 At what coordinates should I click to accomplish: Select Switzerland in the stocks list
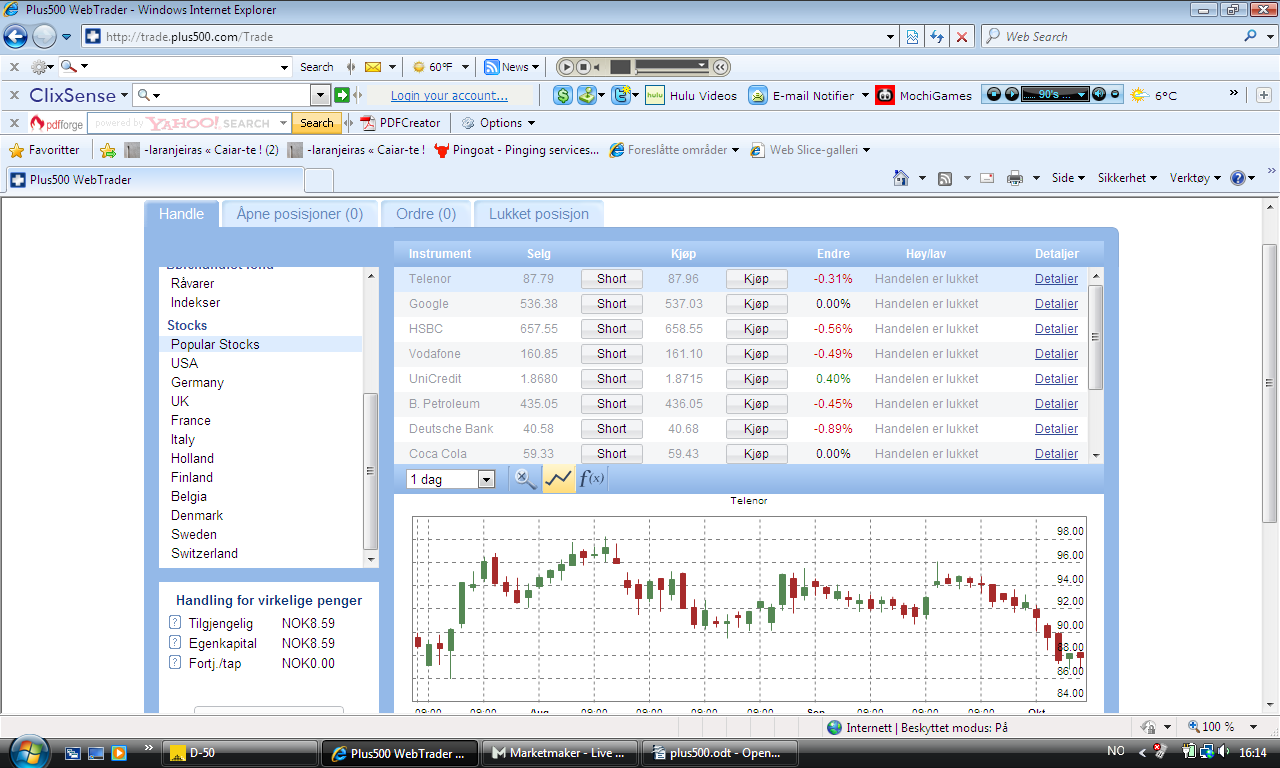click(204, 553)
